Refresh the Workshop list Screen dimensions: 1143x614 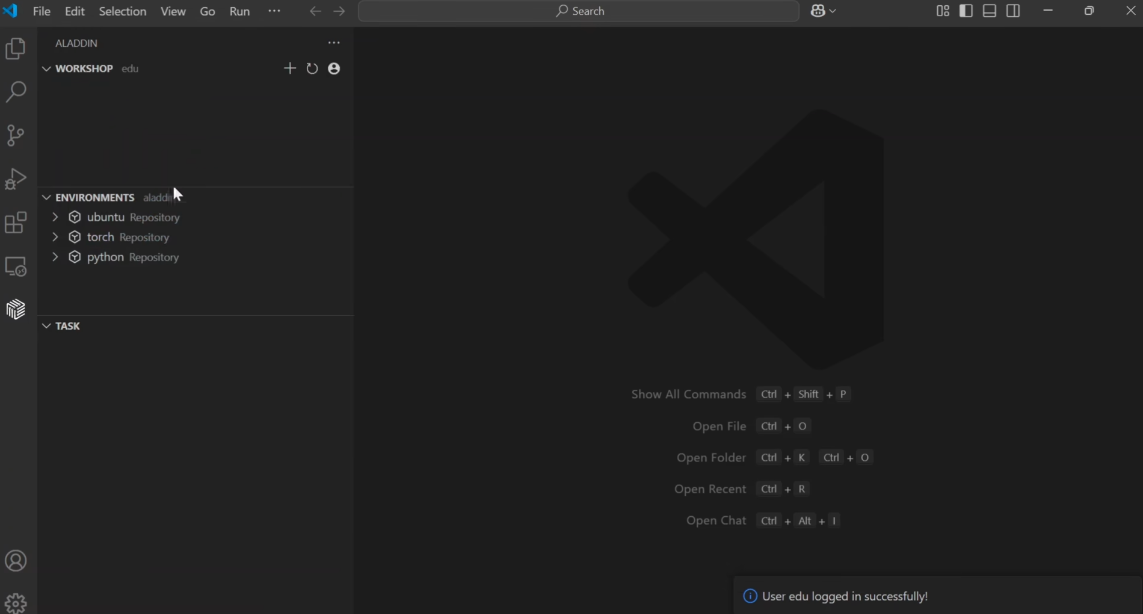(312, 69)
